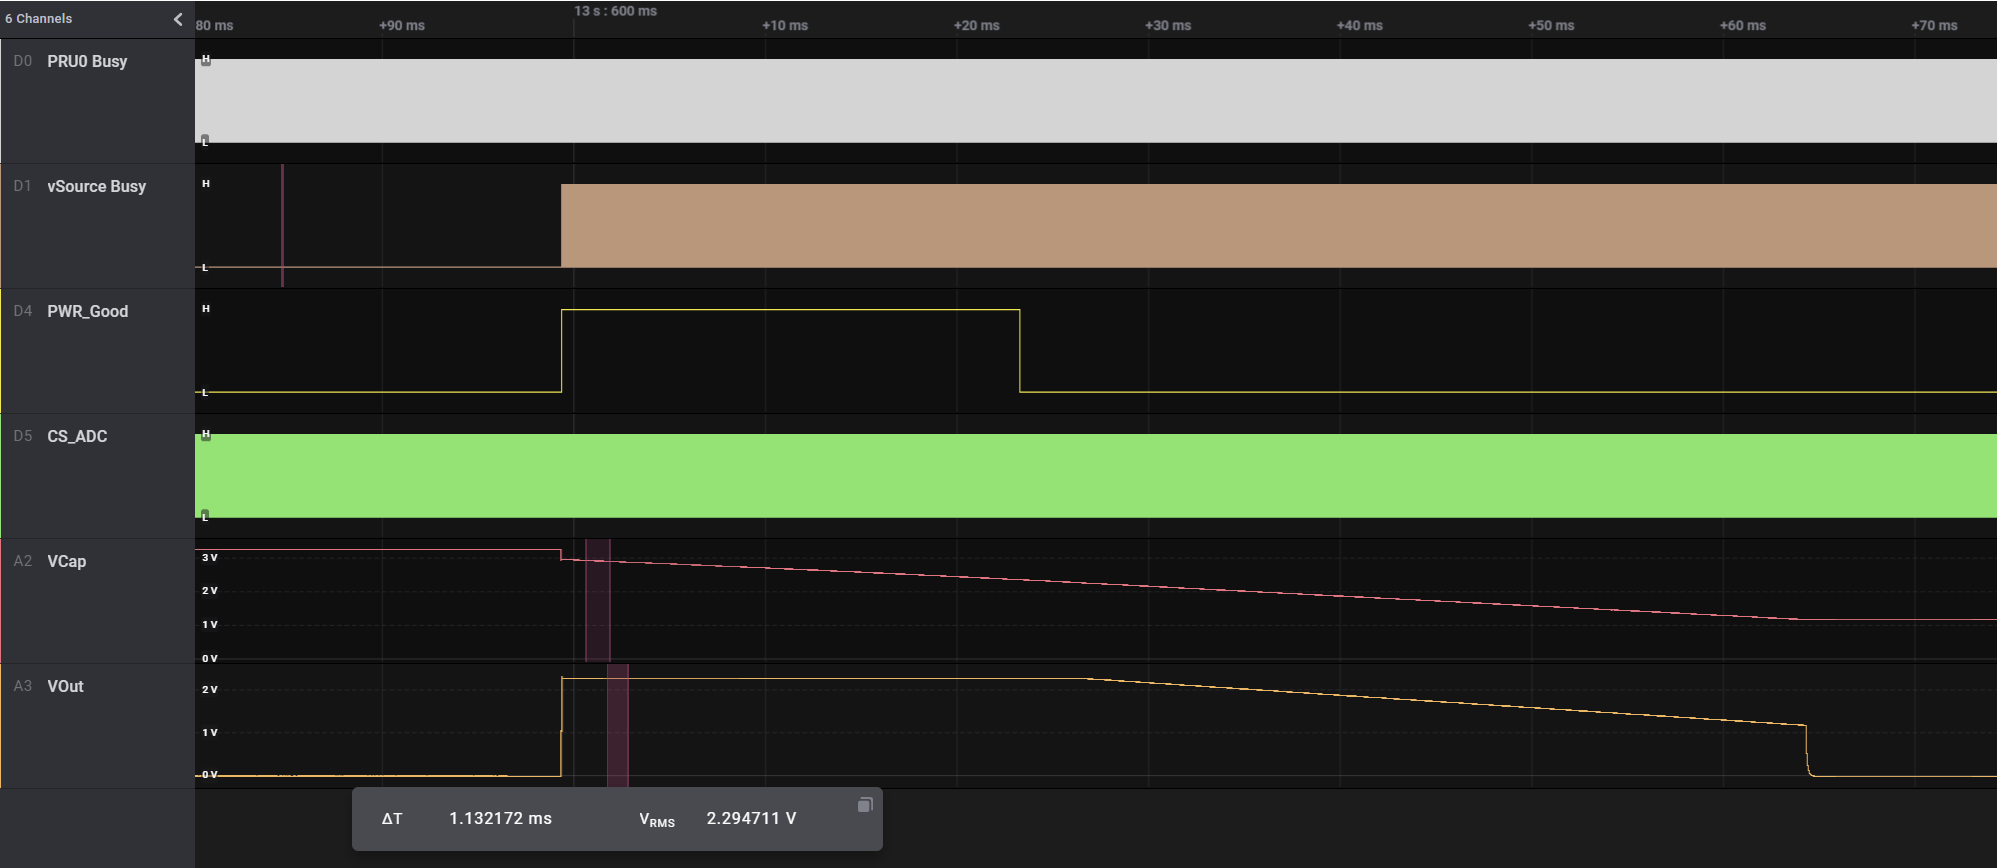This screenshot has width=1997, height=868.
Task: Click the +40 ms tick on time ruler
Action: pos(1360,26)
